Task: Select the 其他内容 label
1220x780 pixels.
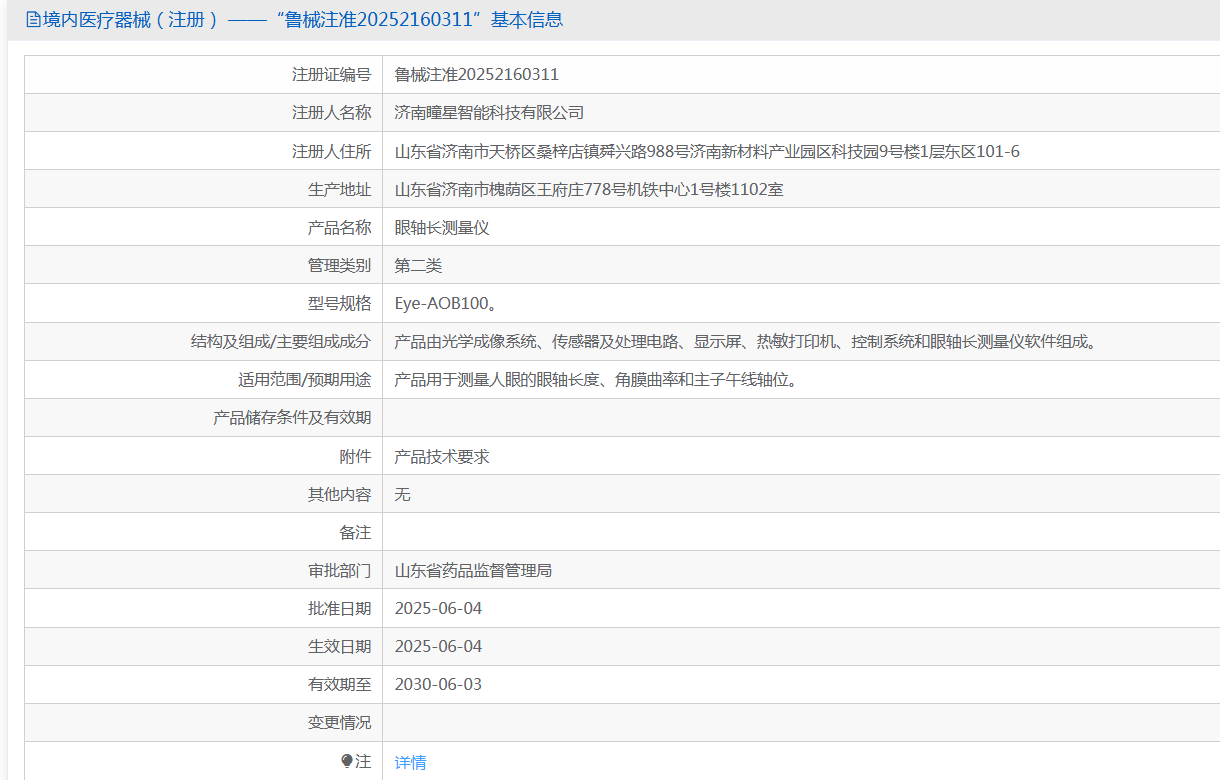Action: click(339, 494)
